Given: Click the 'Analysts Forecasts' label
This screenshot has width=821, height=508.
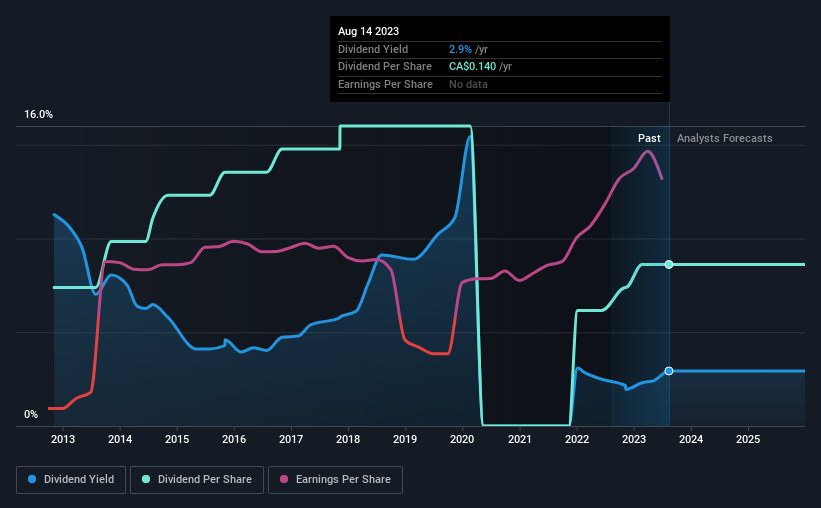Looking at the screenshot, I should 724,138.
